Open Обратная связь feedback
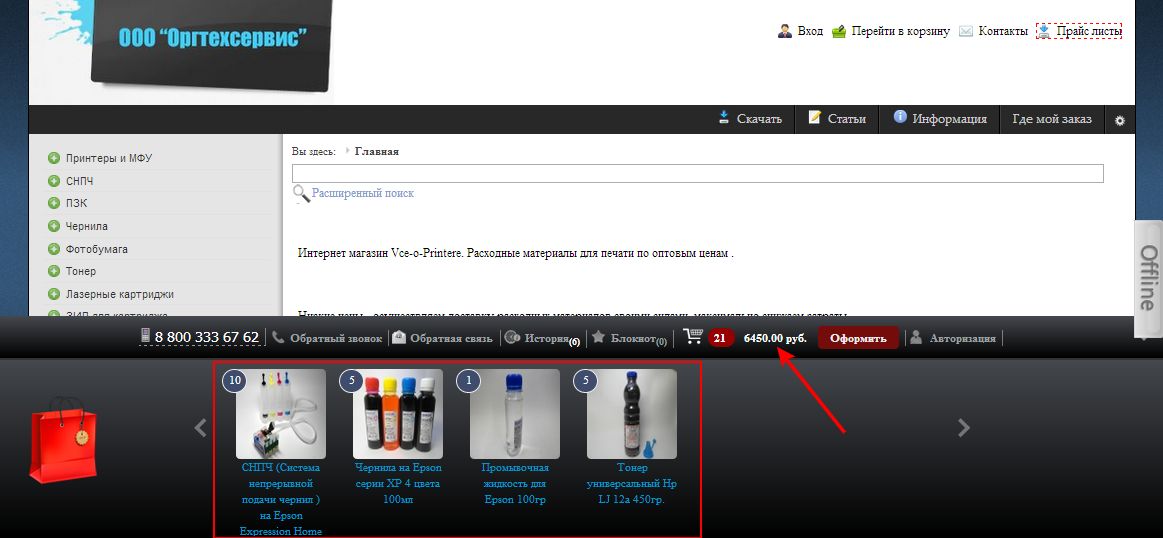This screenshot has height=538, width=1163. coord(451,338)
